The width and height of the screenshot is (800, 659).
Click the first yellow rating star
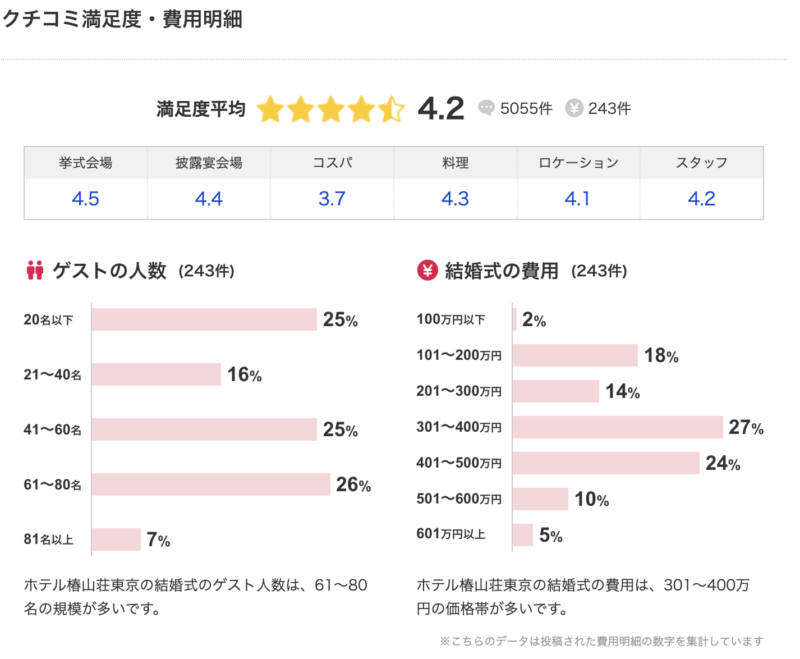pyautogui.click(x=271, y=109)
